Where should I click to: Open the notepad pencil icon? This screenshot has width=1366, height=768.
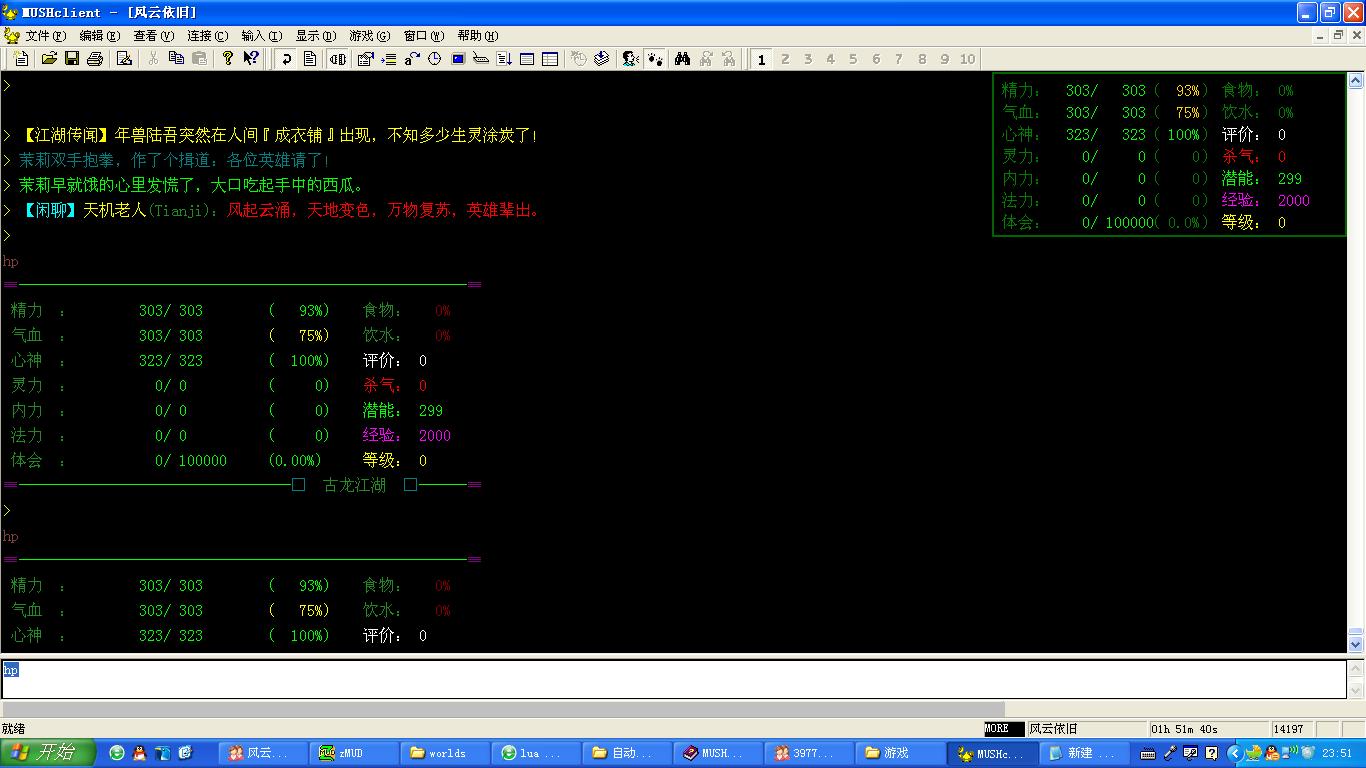click(x=124, y=59)
